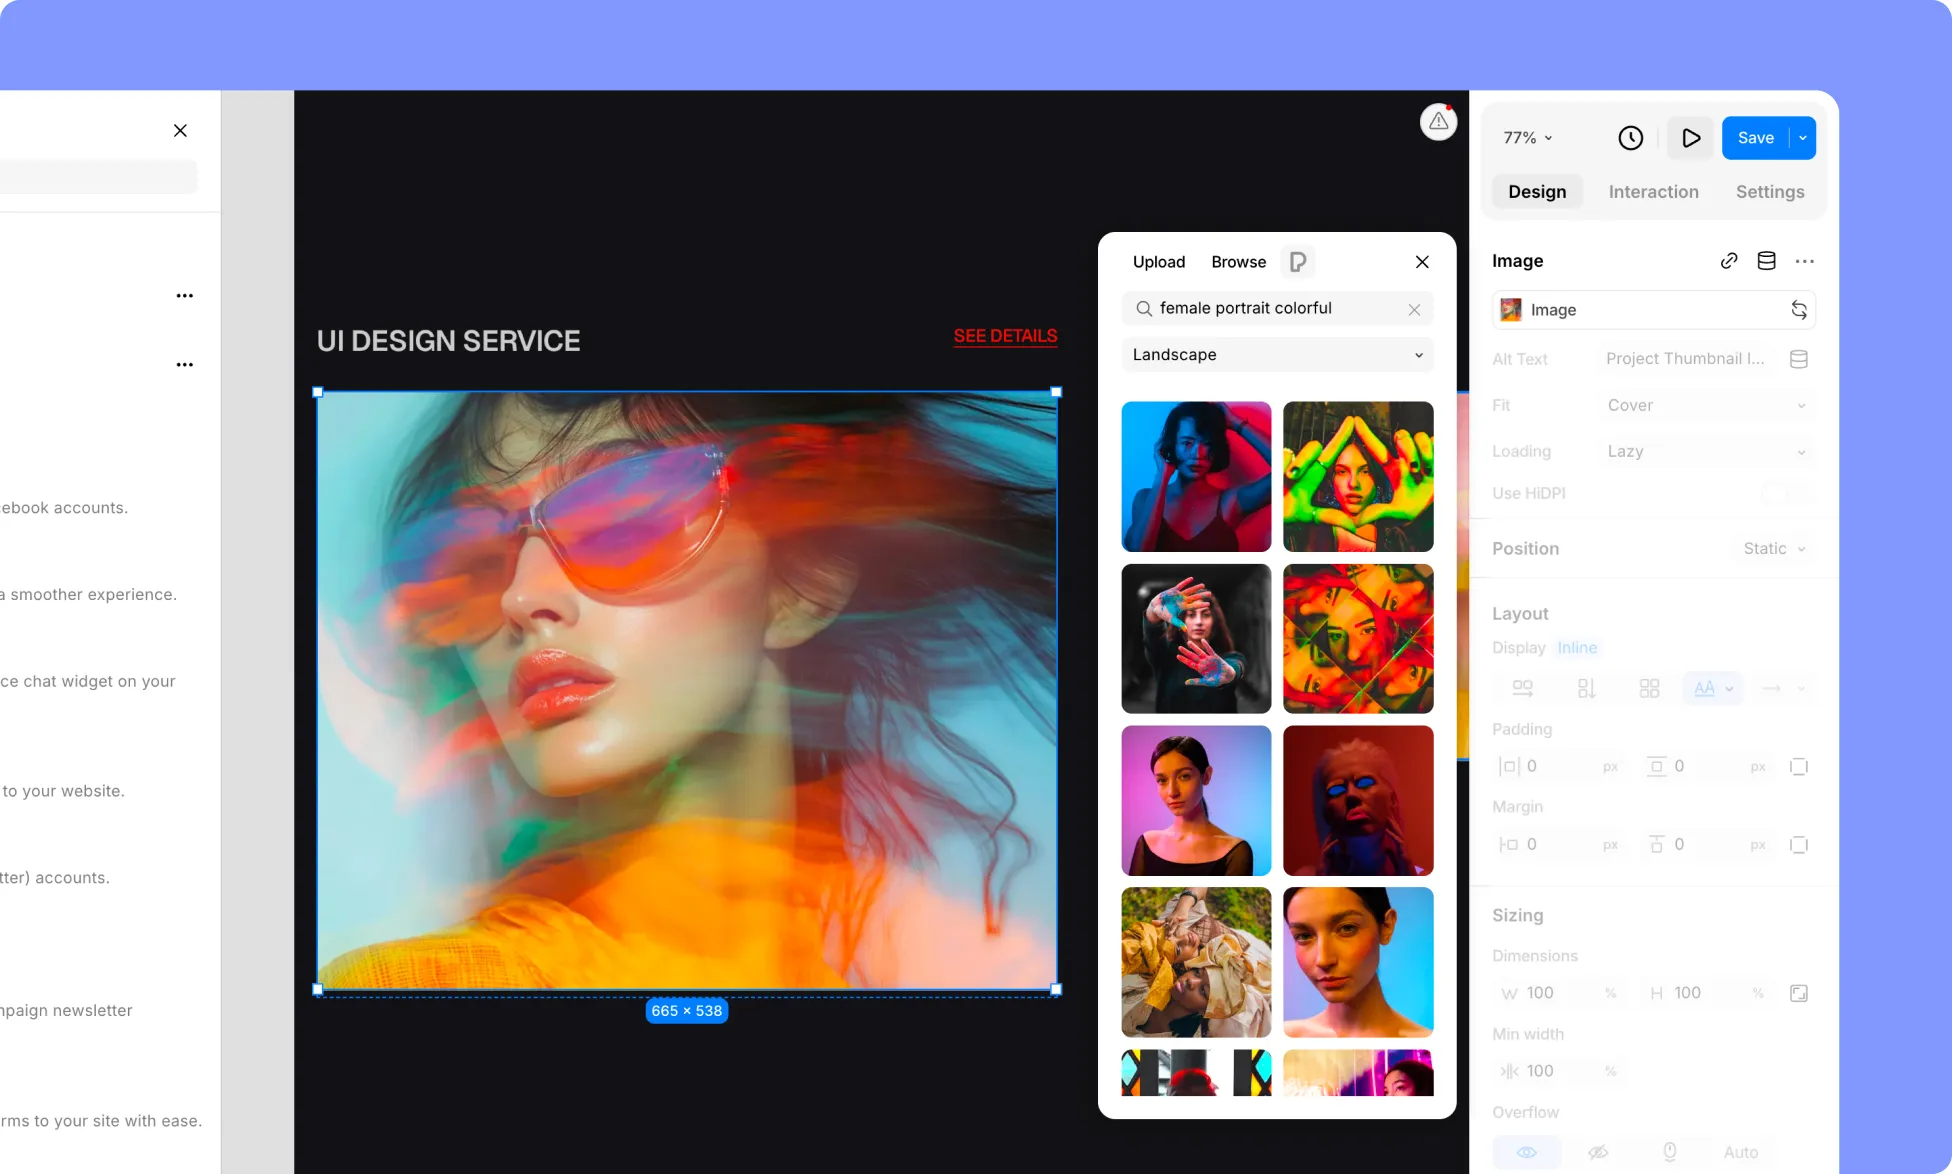
Task: Switch to the Browse tab
Action: 1238,262
